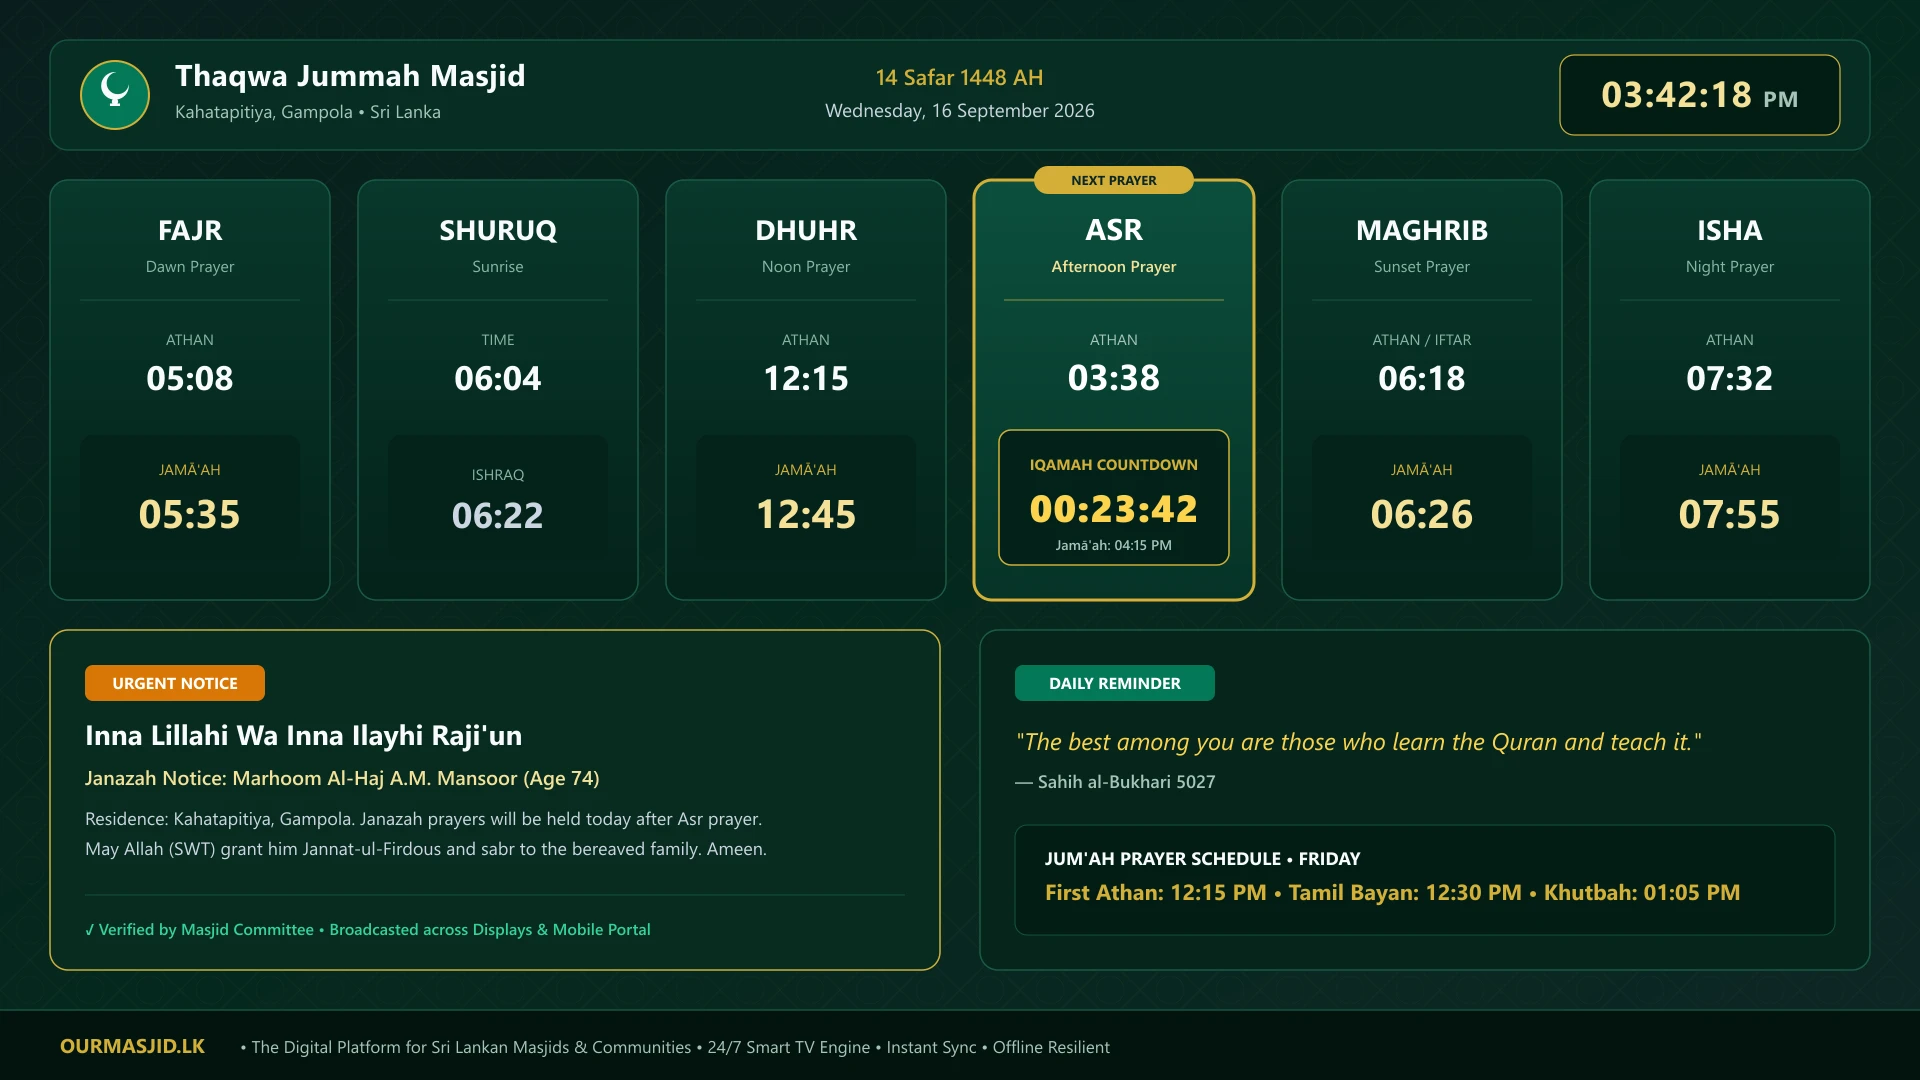Image resolution: width=1920 pixels, height=1080 pixels.
Task: Click Maghrib Jama'ah time 06:26
Action: 1422,514
